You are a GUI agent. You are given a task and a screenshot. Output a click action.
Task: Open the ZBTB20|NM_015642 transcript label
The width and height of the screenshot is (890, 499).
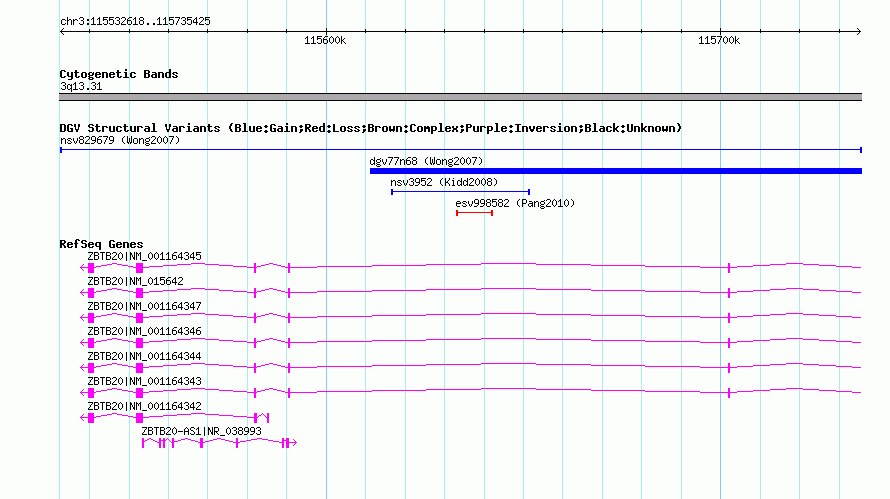(135, 281)
